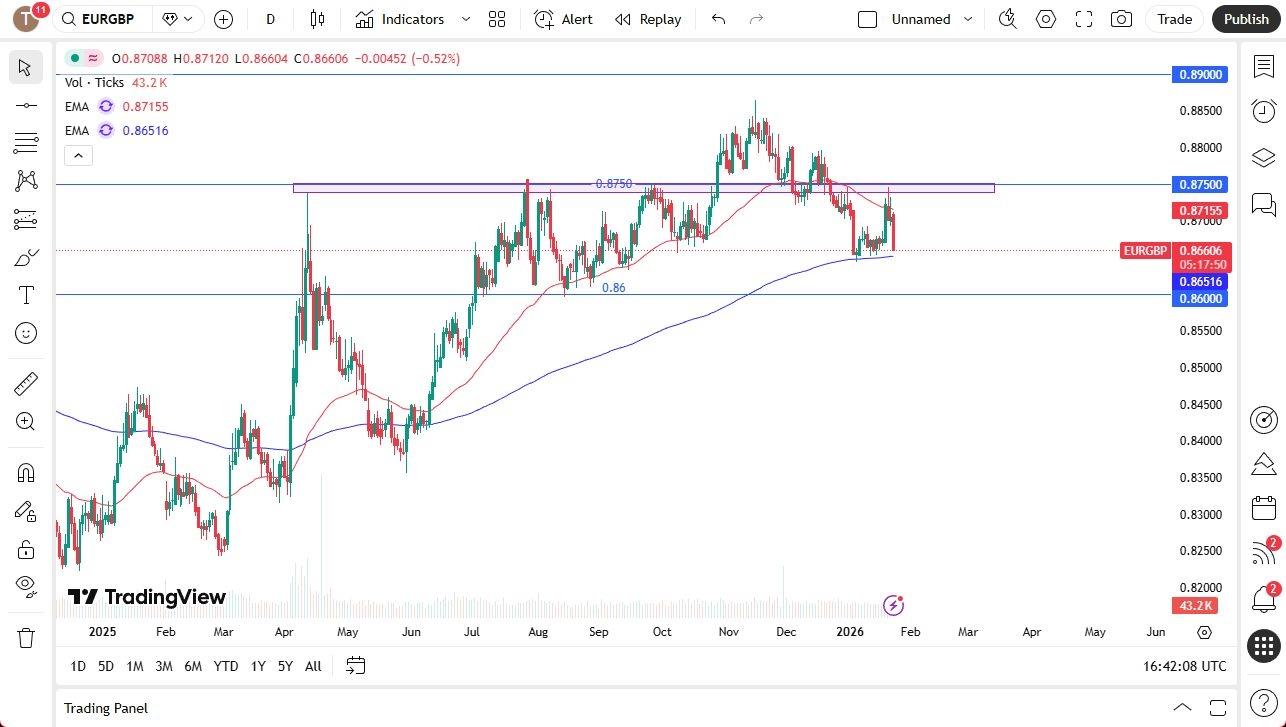Screen dimensions: 1286x727
Task: Expand the Unnamed layout dropdown
Action: [x=967, y=19]
